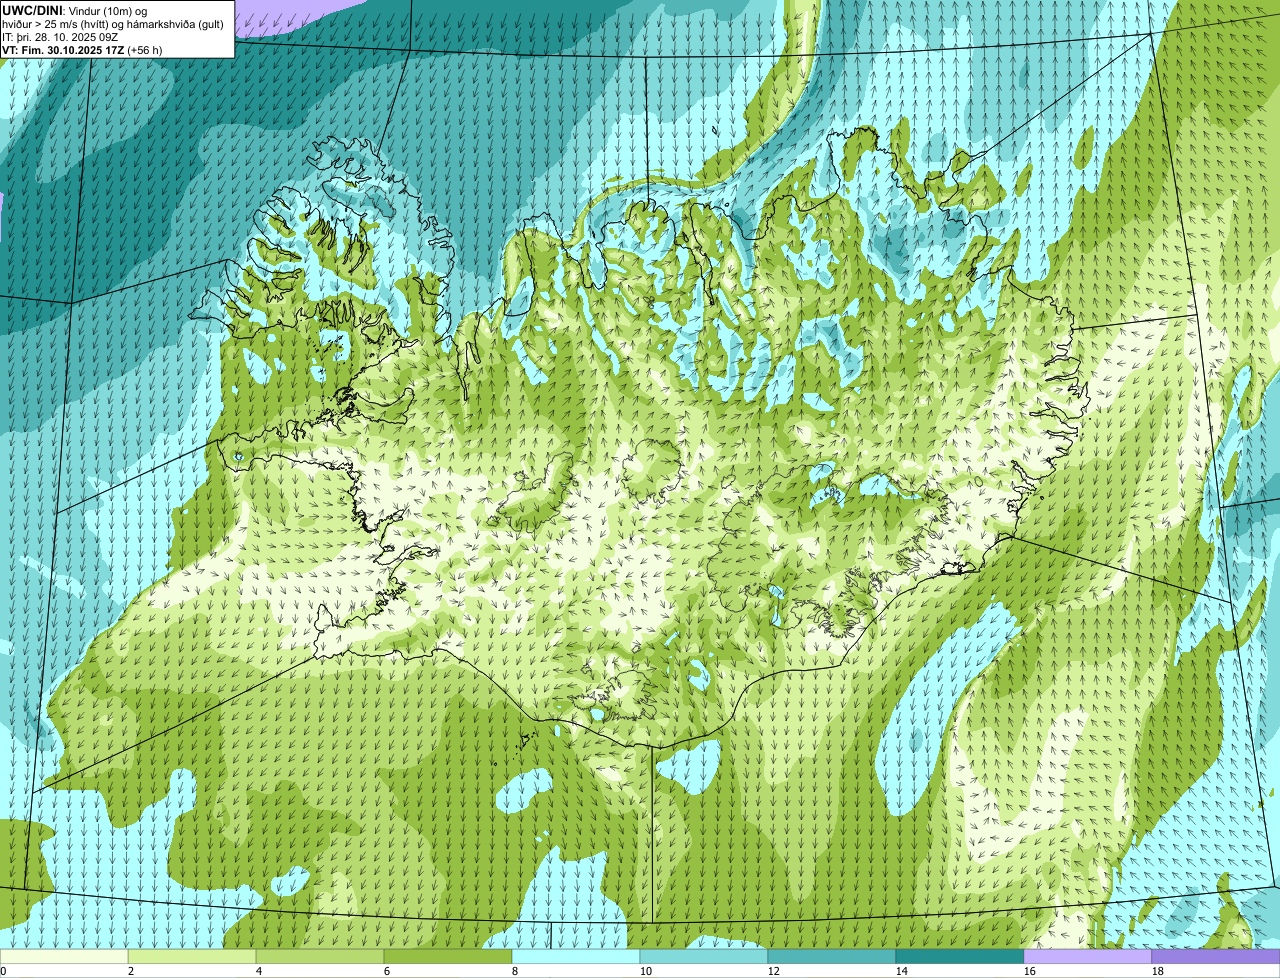Viewport: 1280px width, 978px height.
Task: Click the light green 4–6 m/s legend swatch
Action: coord(320,957)
